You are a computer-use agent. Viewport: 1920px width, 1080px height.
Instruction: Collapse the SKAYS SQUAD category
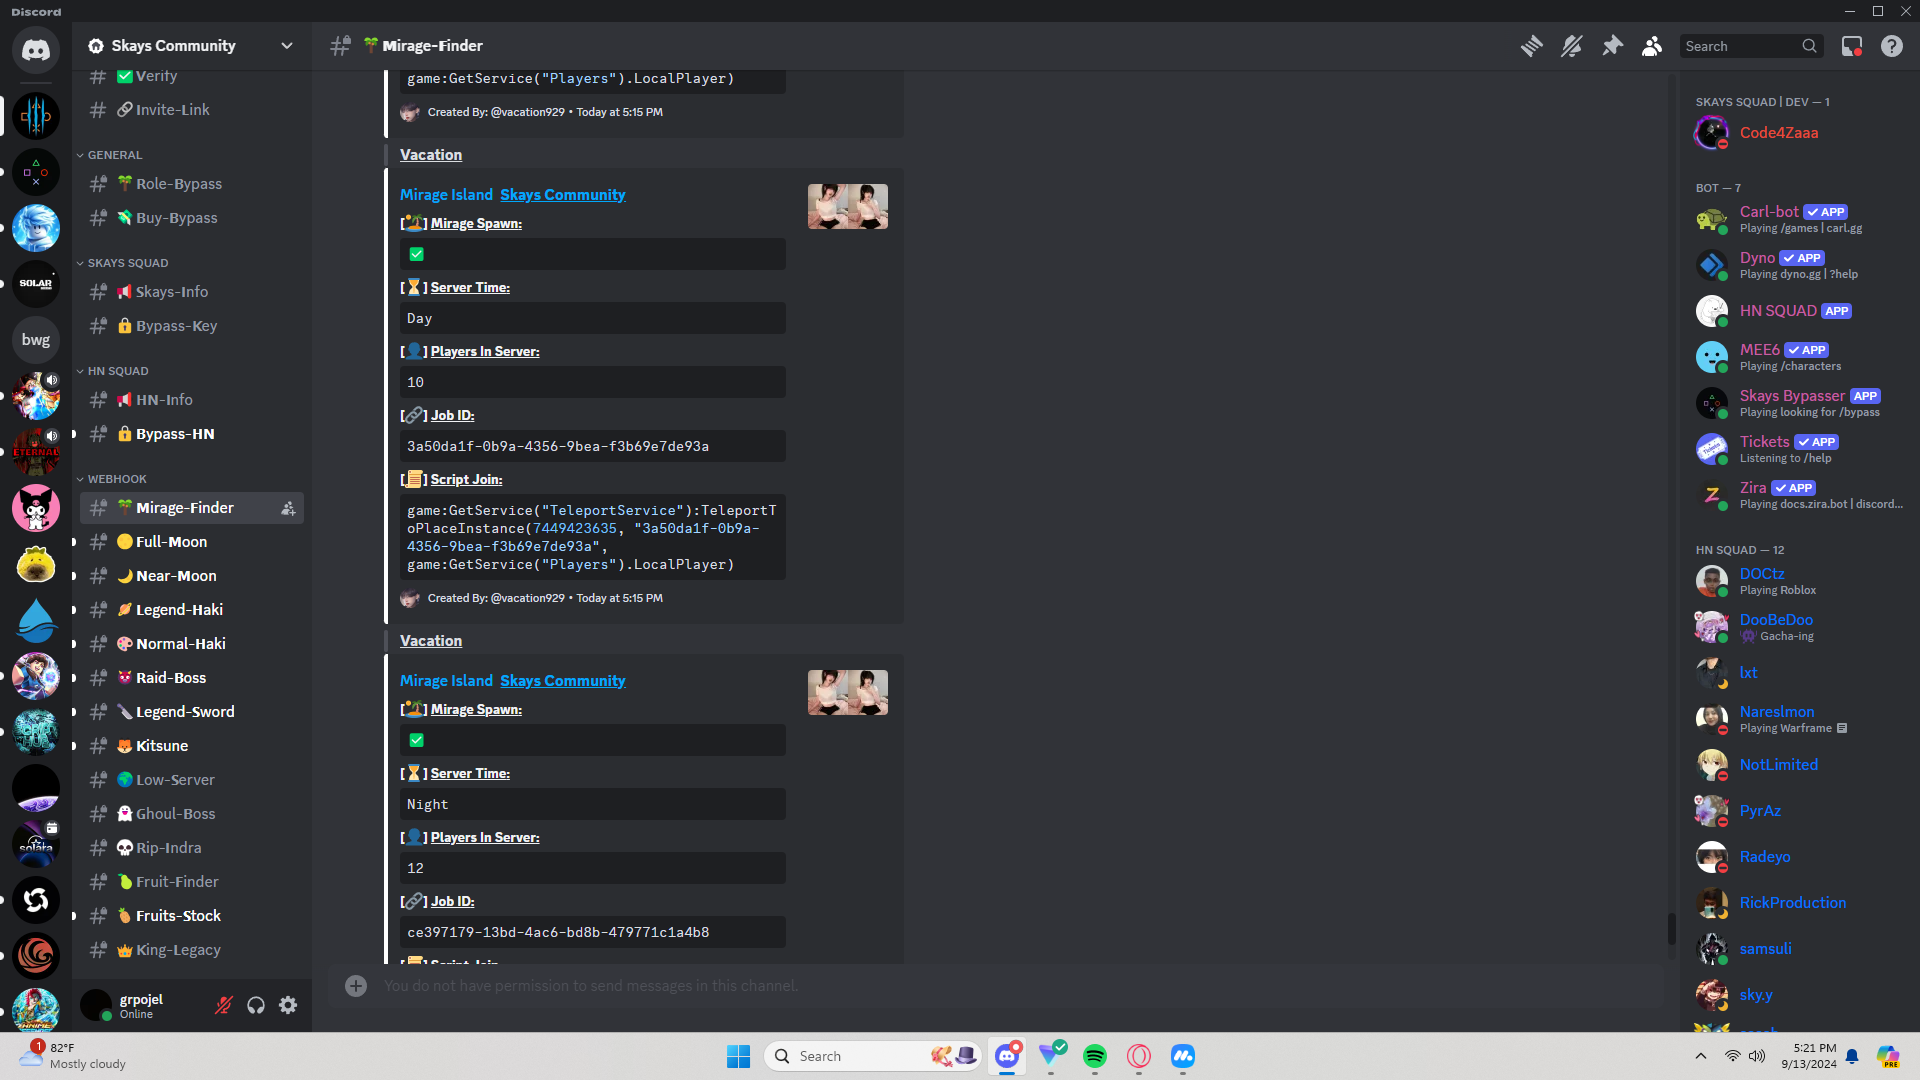127,263
